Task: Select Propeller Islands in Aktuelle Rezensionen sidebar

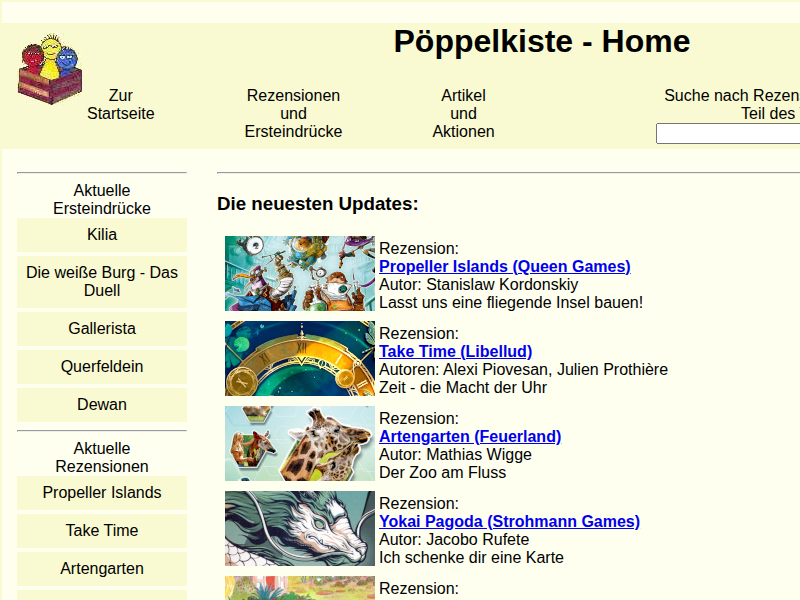Action: tap(102, 493)
